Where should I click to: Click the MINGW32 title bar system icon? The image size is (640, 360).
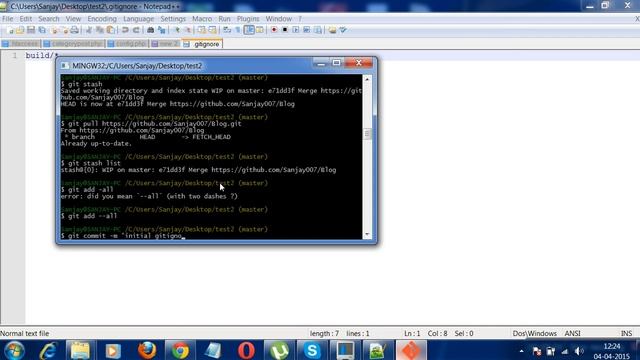click(64, 66)
